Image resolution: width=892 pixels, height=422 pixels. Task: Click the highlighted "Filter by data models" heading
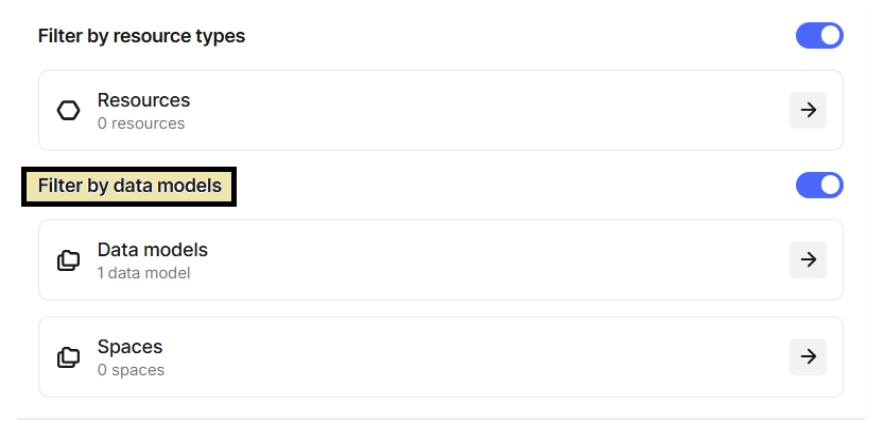(129, 186)
